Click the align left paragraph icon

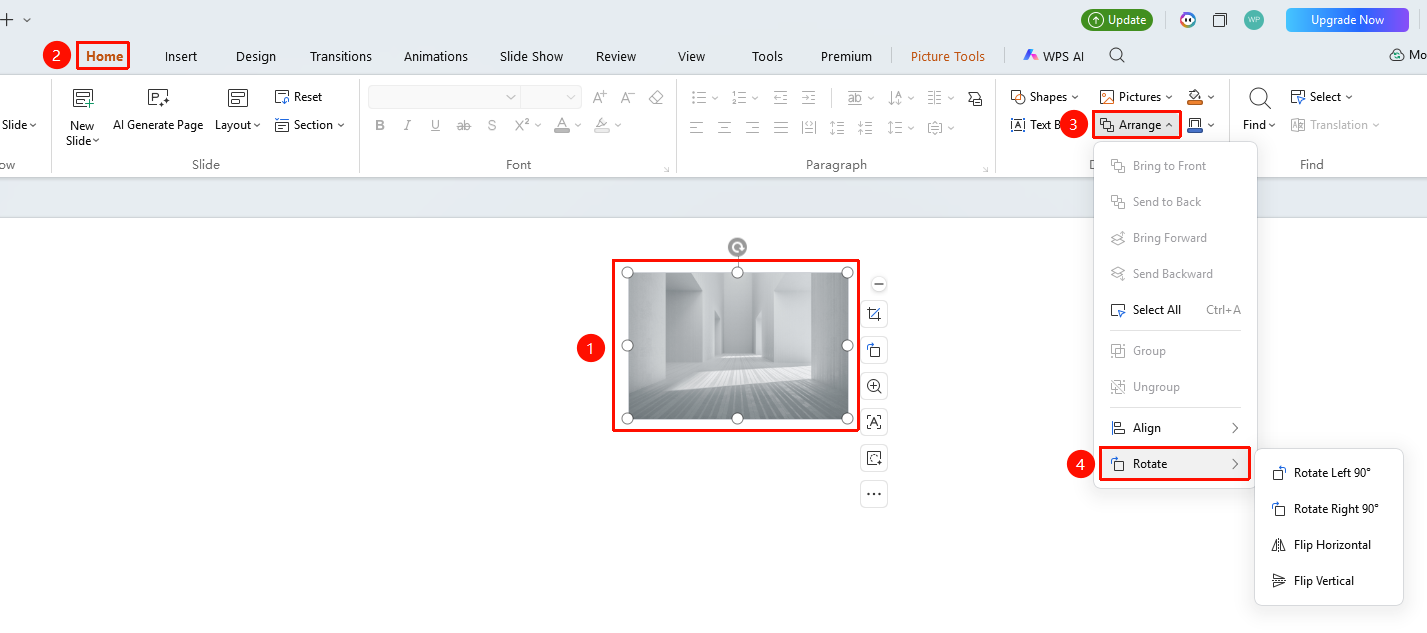pyautogui.click(x=697, y=127)
